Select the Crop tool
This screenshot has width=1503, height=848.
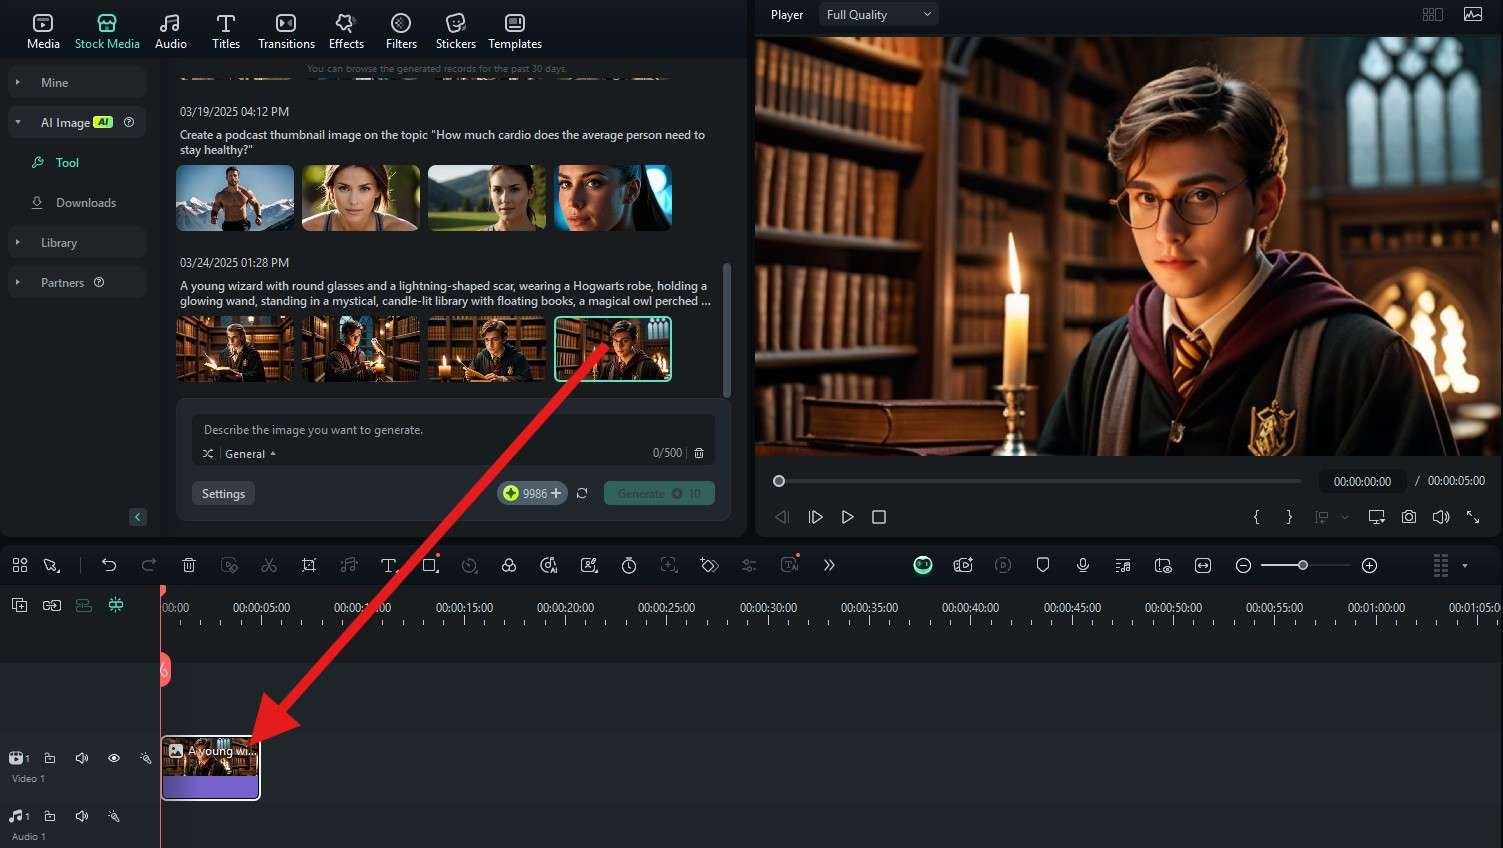pos(309,566)
